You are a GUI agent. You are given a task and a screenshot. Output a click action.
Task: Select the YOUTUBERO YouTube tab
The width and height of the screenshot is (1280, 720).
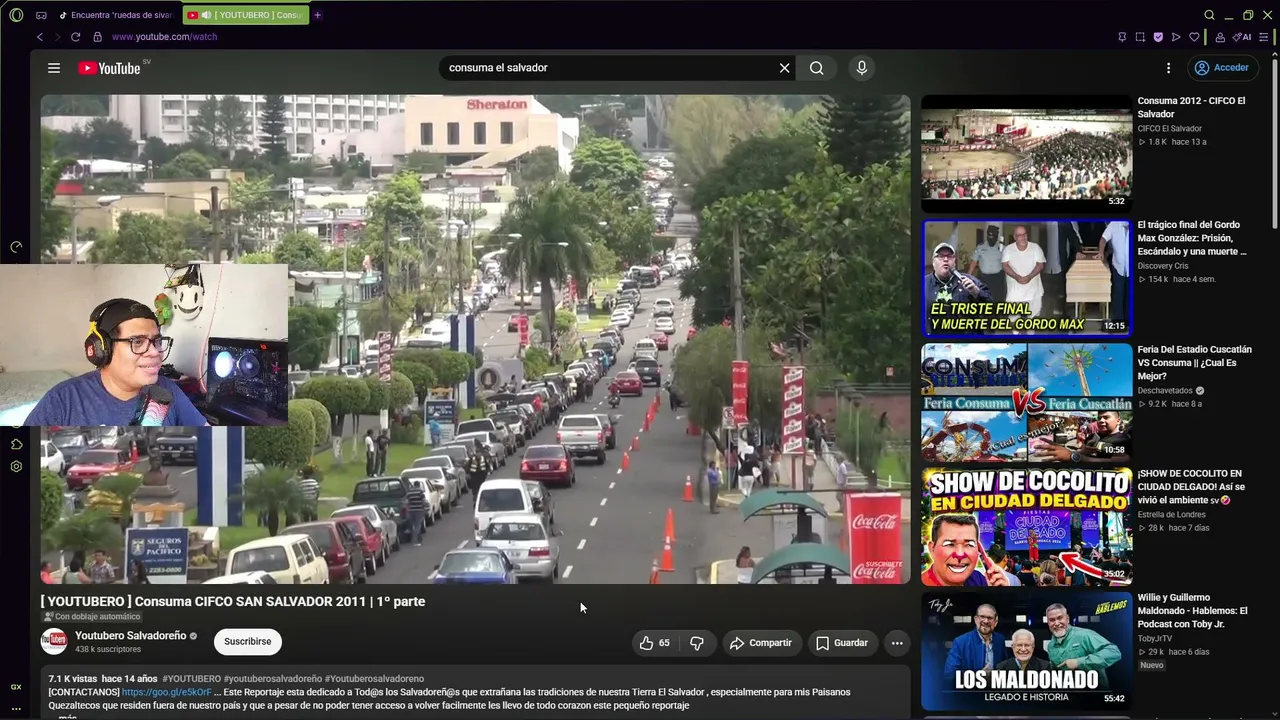click(x=248, y=15)
